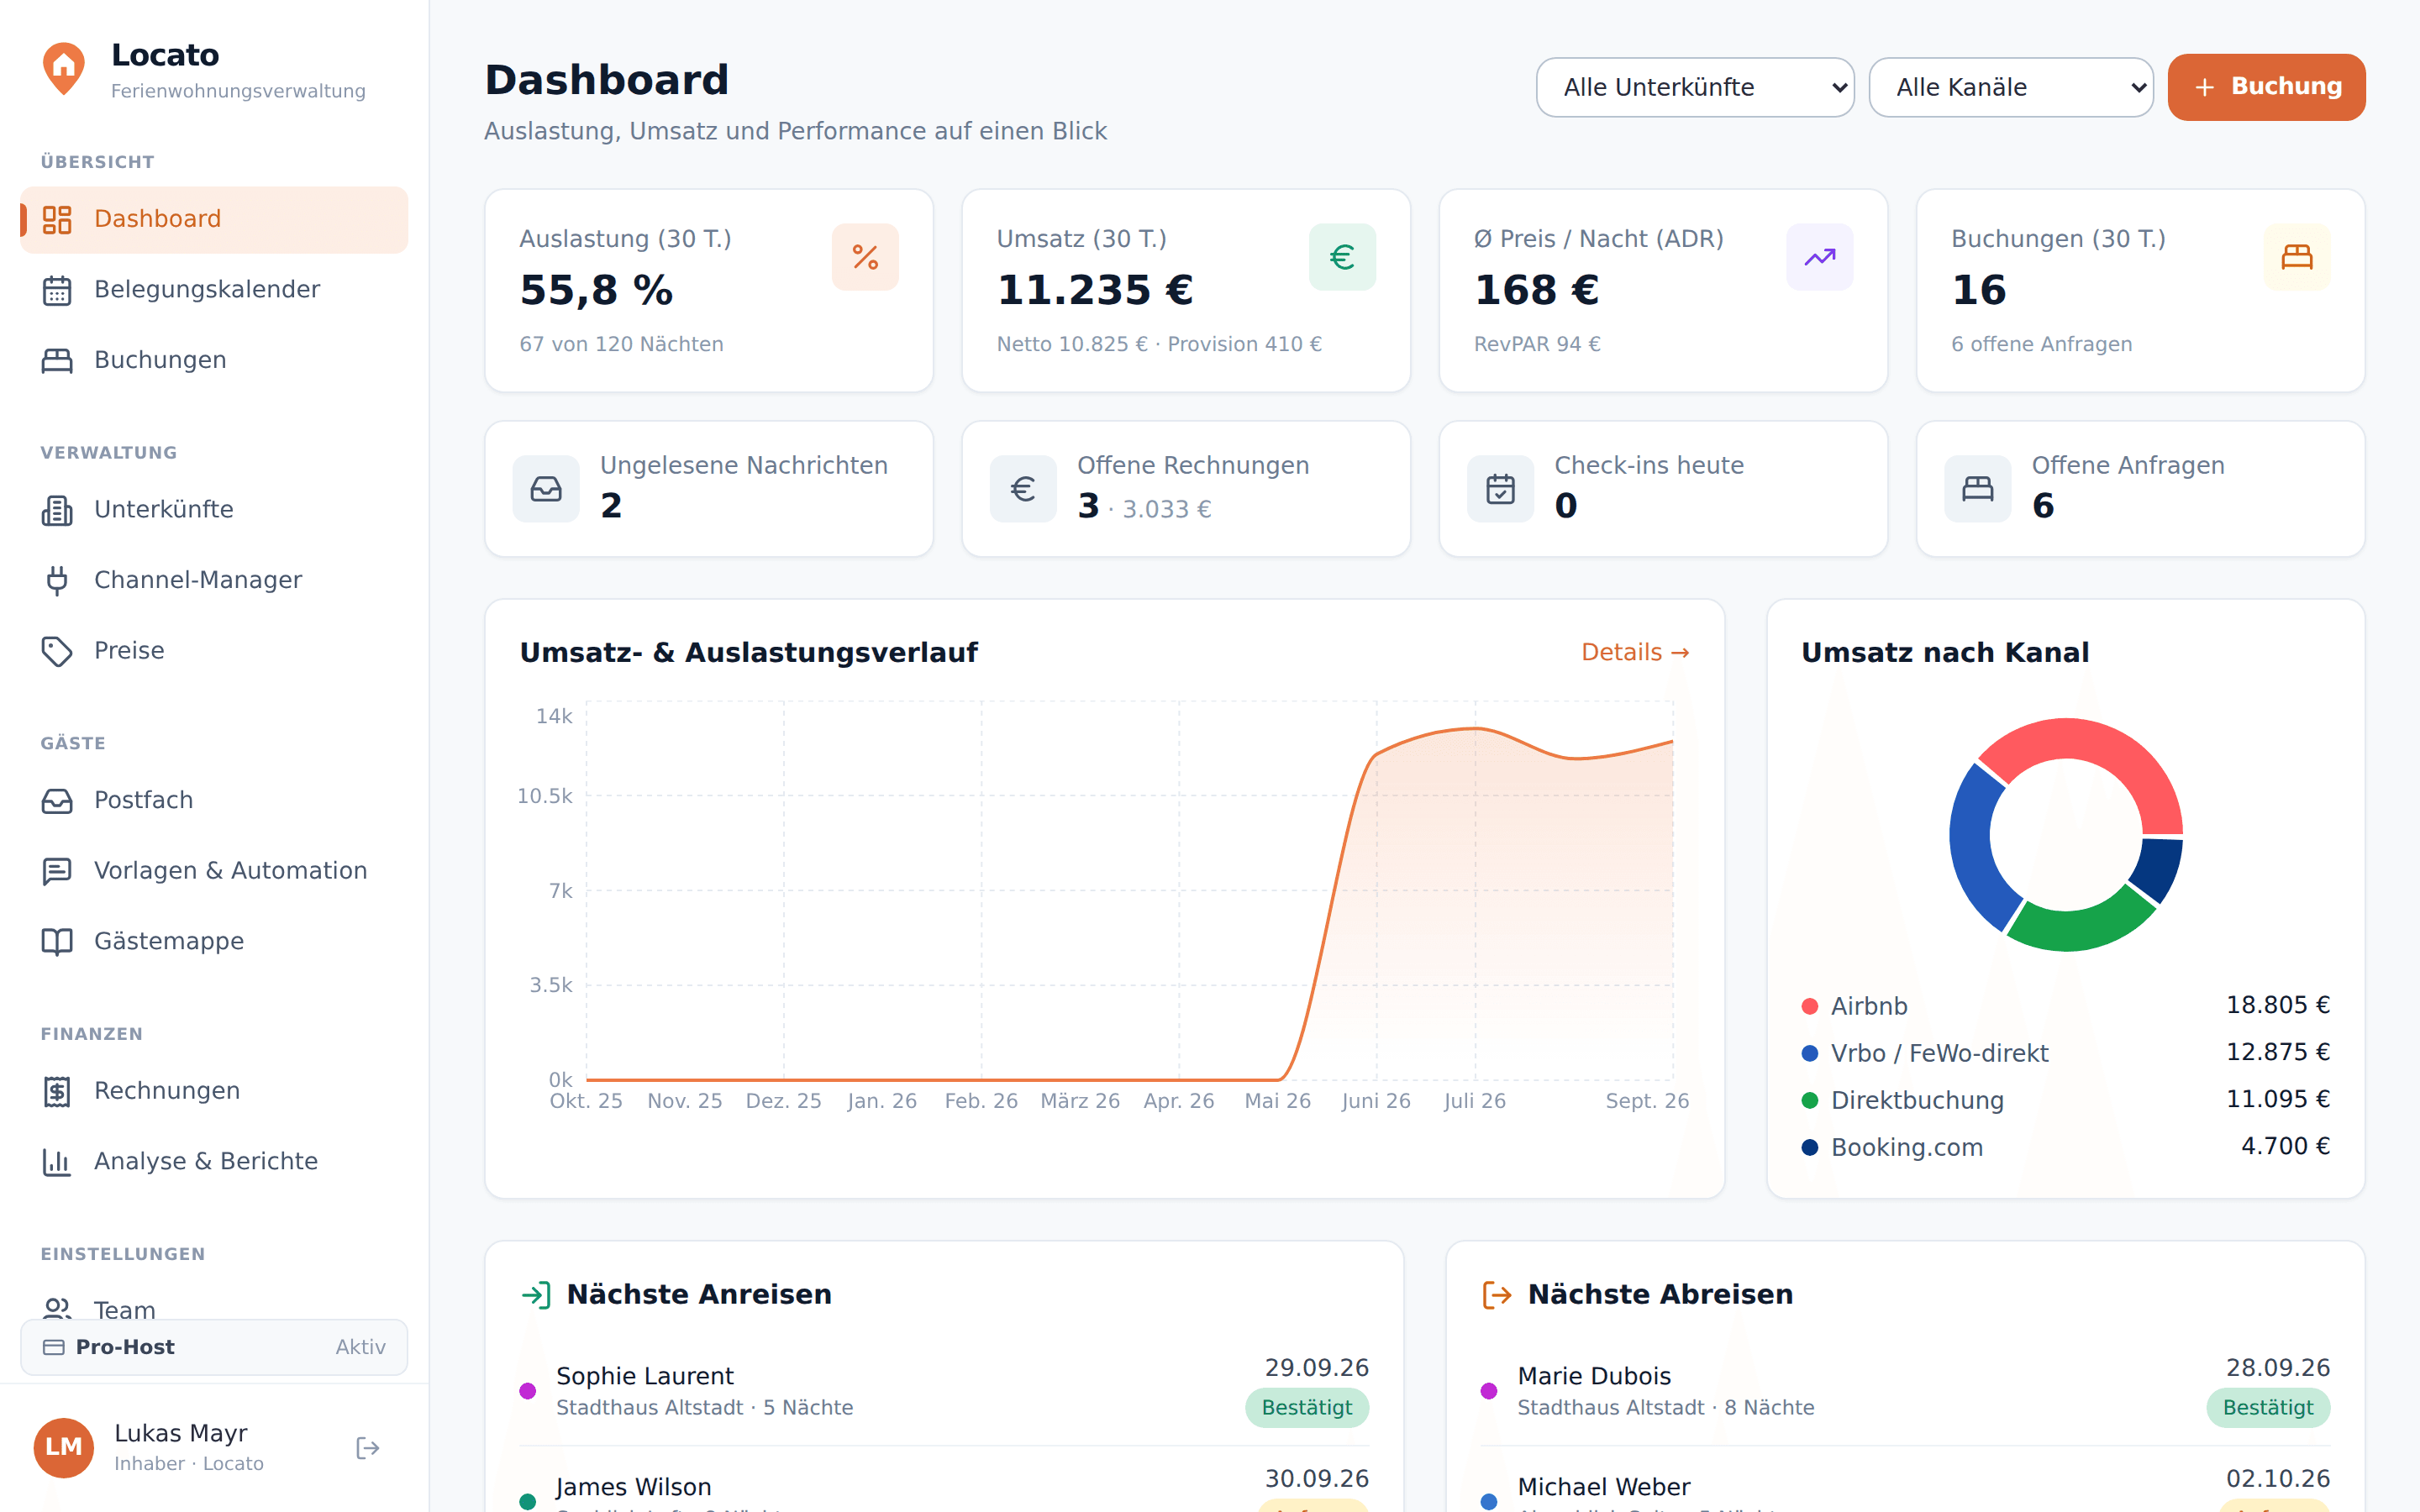
Task: Navigate to Analyse & Berichte
Action: pyautogui.click(x=214, y=1161)
